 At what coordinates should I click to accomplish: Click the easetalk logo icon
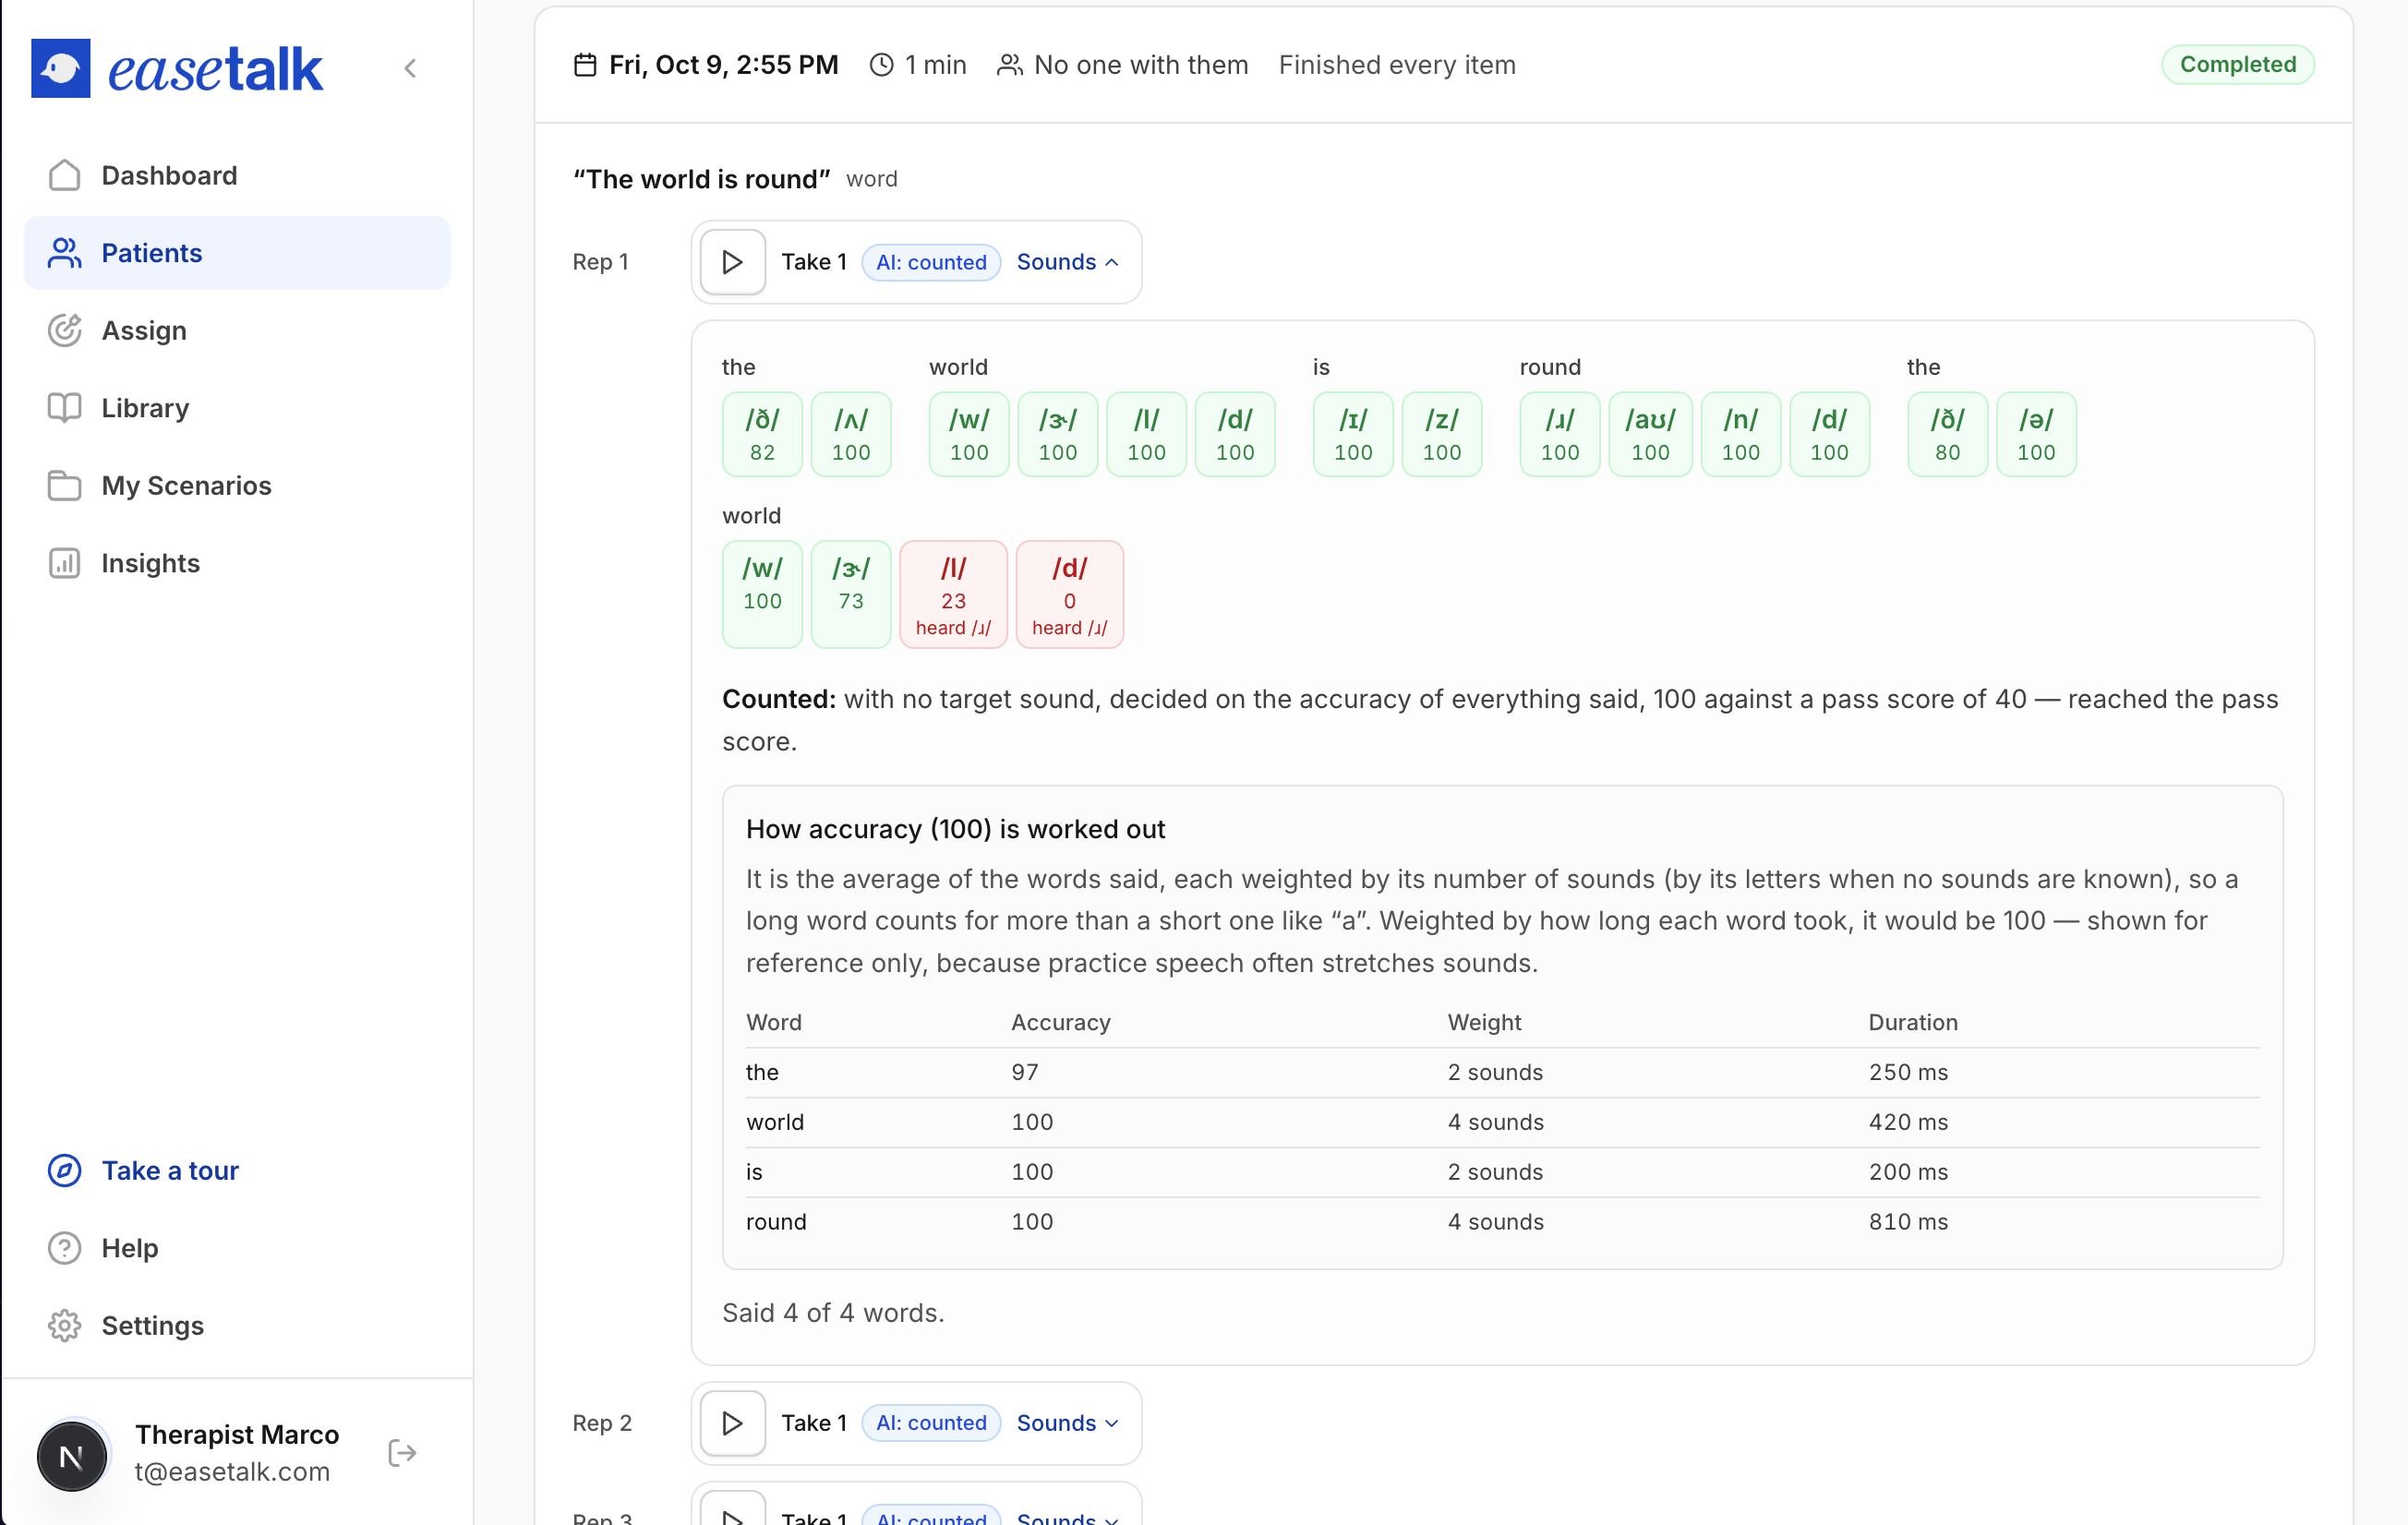pos(61,68)
